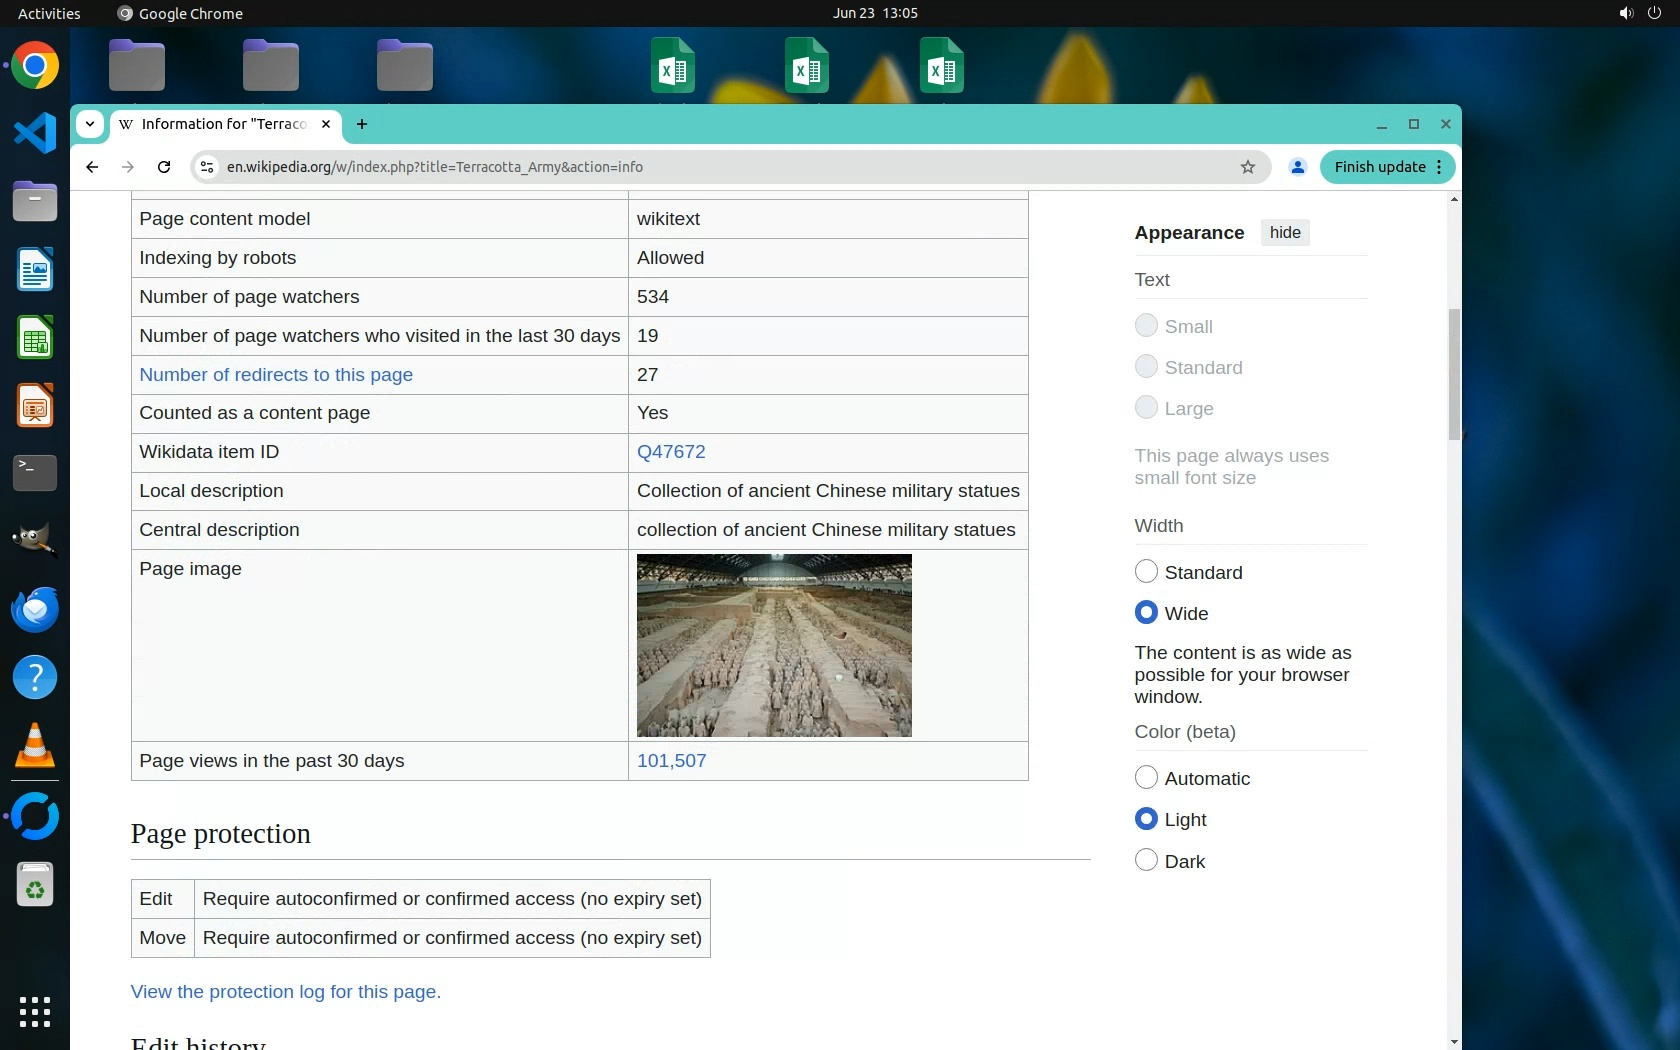Click the browser back arrow
The height and width of the screenshot is (1050, 1680).
(92, 167)
